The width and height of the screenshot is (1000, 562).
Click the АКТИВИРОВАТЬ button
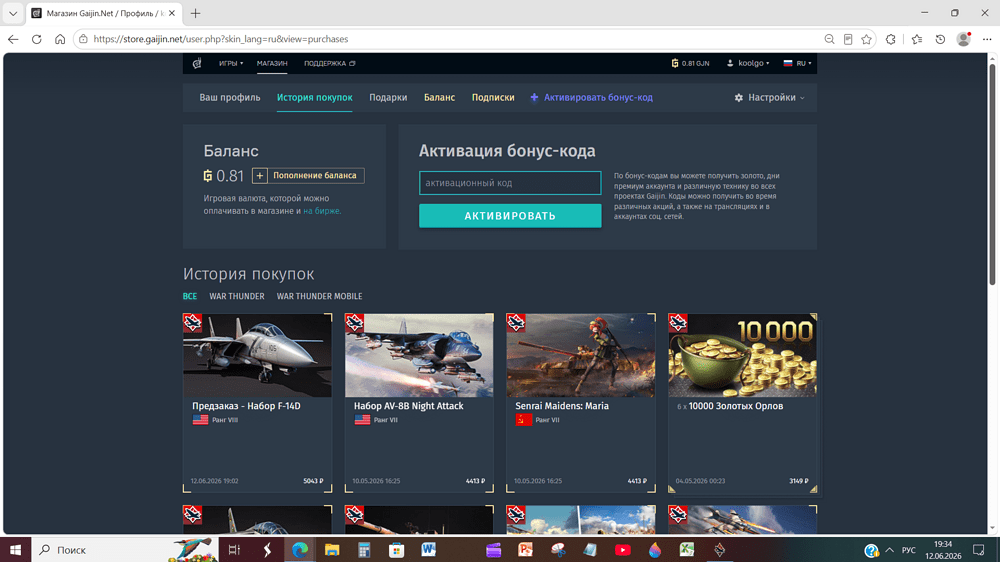(x=510, y=216)
